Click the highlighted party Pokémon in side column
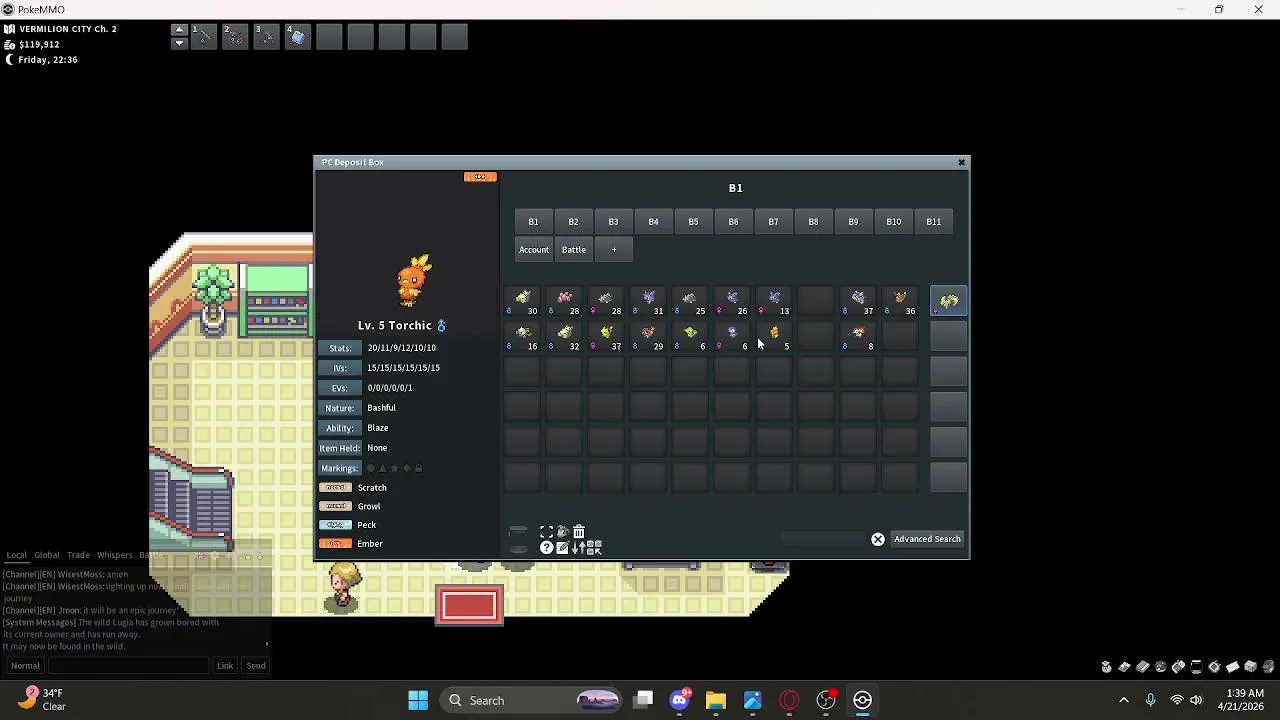The height and width of the screenshot is (720, 1280). [949, 302]
